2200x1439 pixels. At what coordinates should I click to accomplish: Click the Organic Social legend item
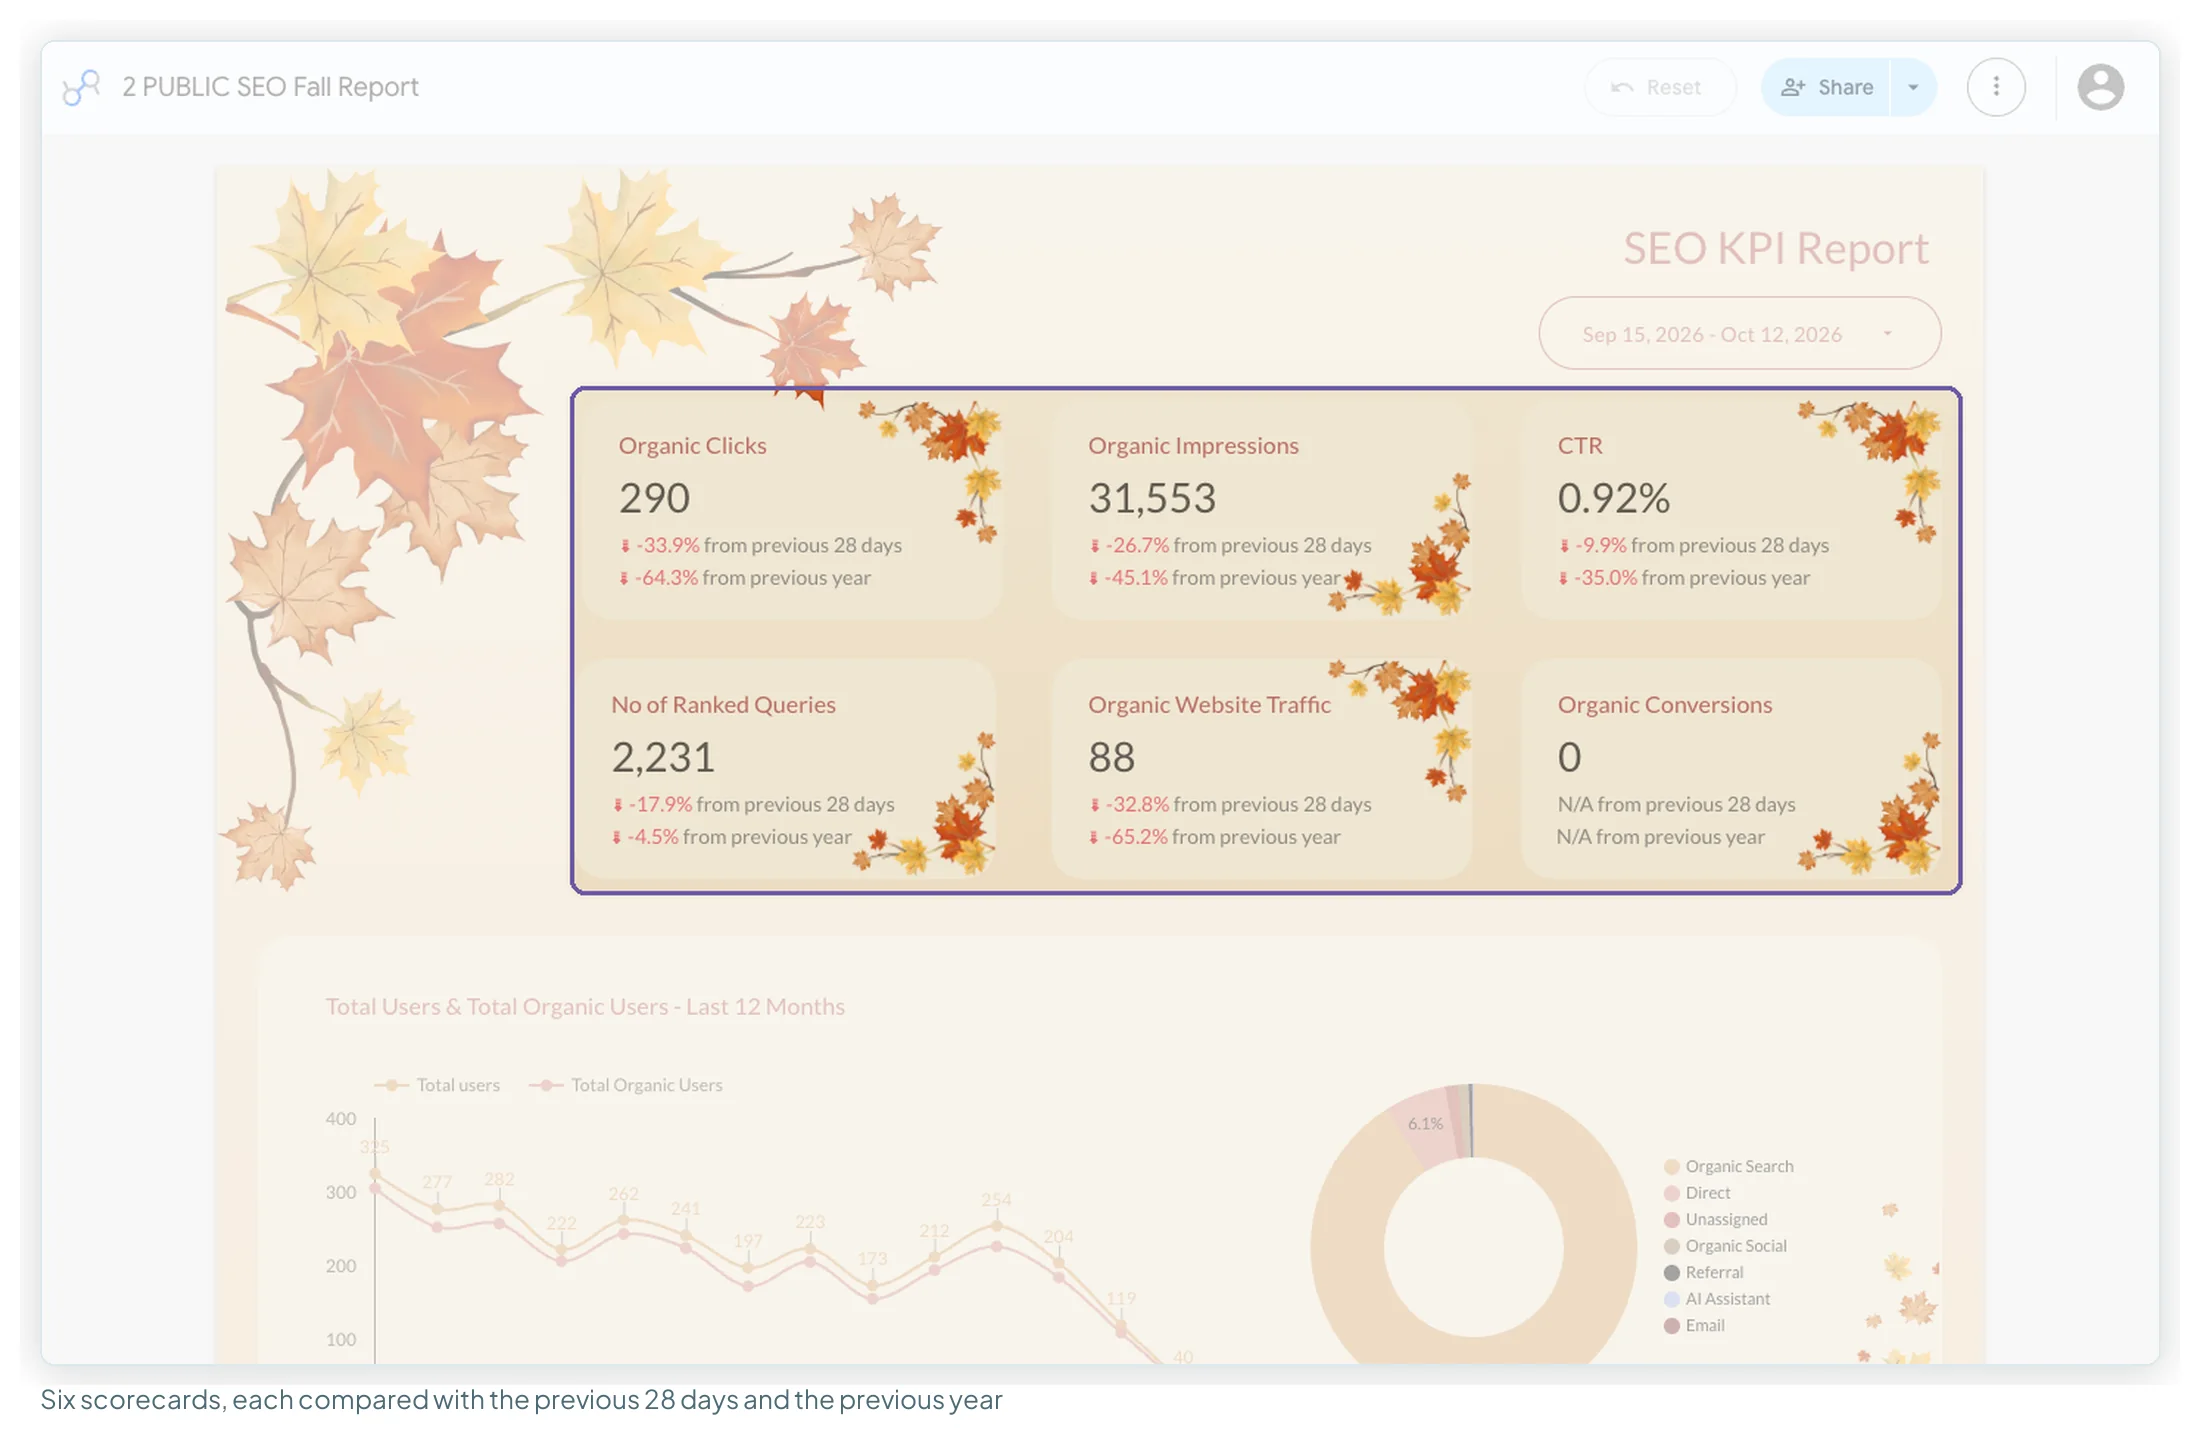(x=1725, y=1246)
